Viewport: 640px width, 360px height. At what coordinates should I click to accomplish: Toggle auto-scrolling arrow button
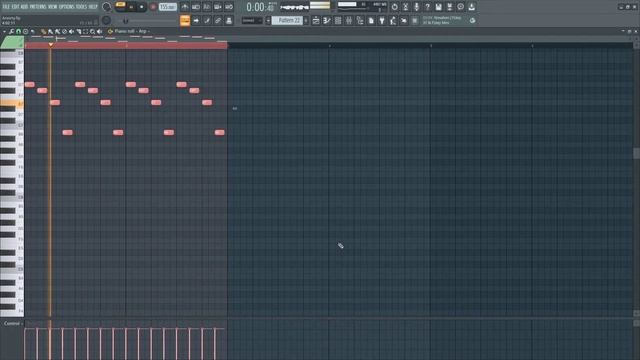point(196,20)
